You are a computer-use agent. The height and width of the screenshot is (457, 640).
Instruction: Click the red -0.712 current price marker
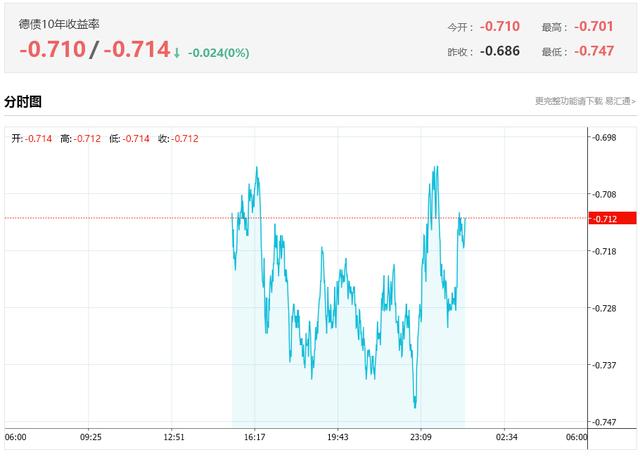pyautogui.click(x=603, y=218)
